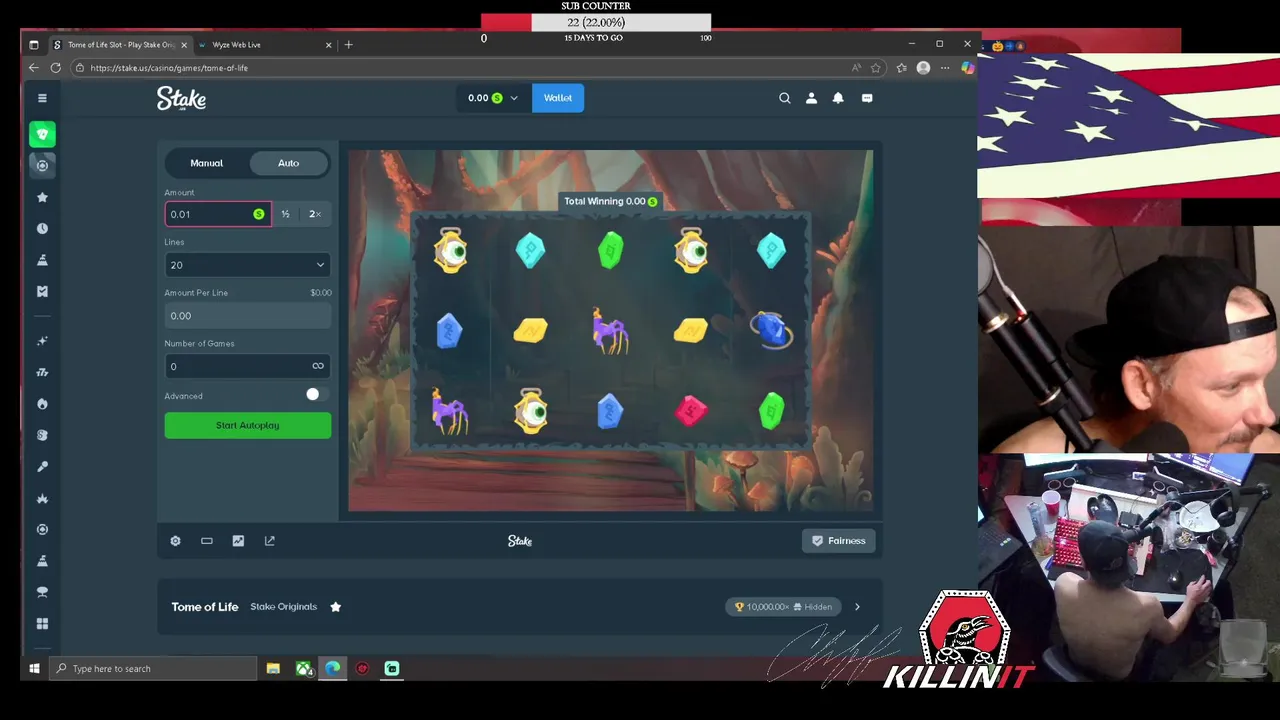
Task: Open Xbox app from taskbar
Action: (x=304, y=668)
